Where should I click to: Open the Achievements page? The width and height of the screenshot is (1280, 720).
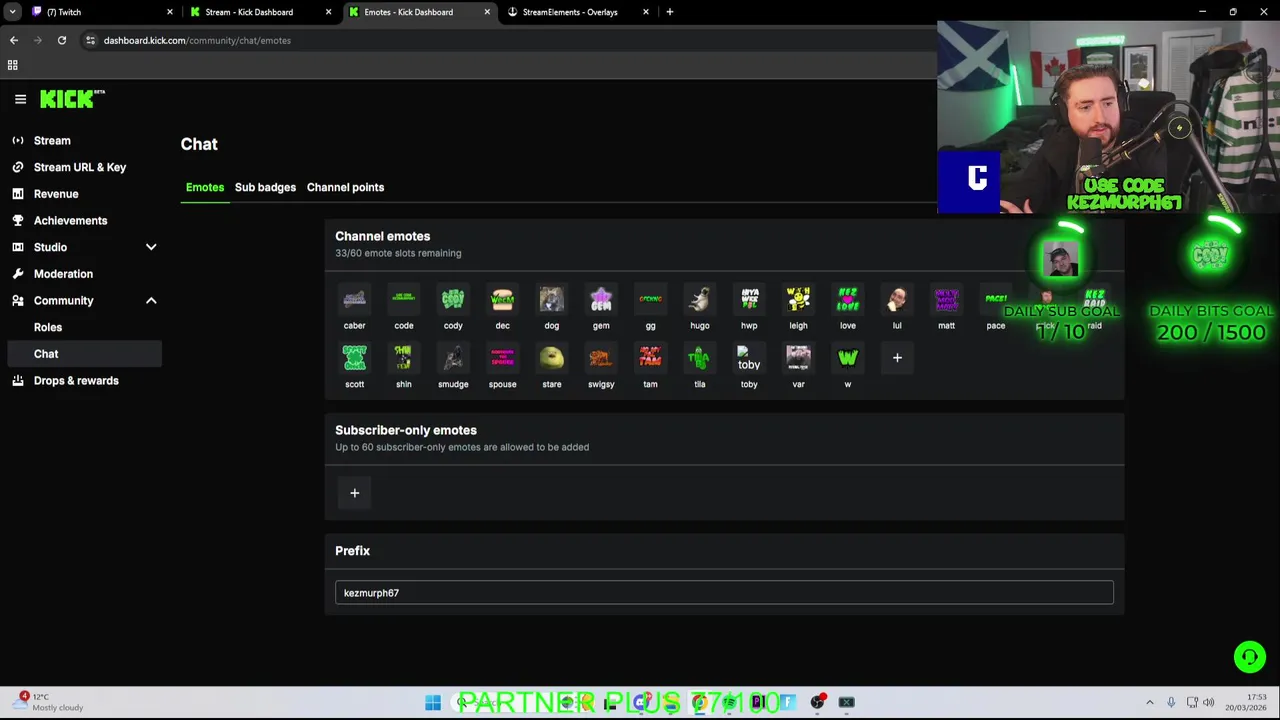84,220
